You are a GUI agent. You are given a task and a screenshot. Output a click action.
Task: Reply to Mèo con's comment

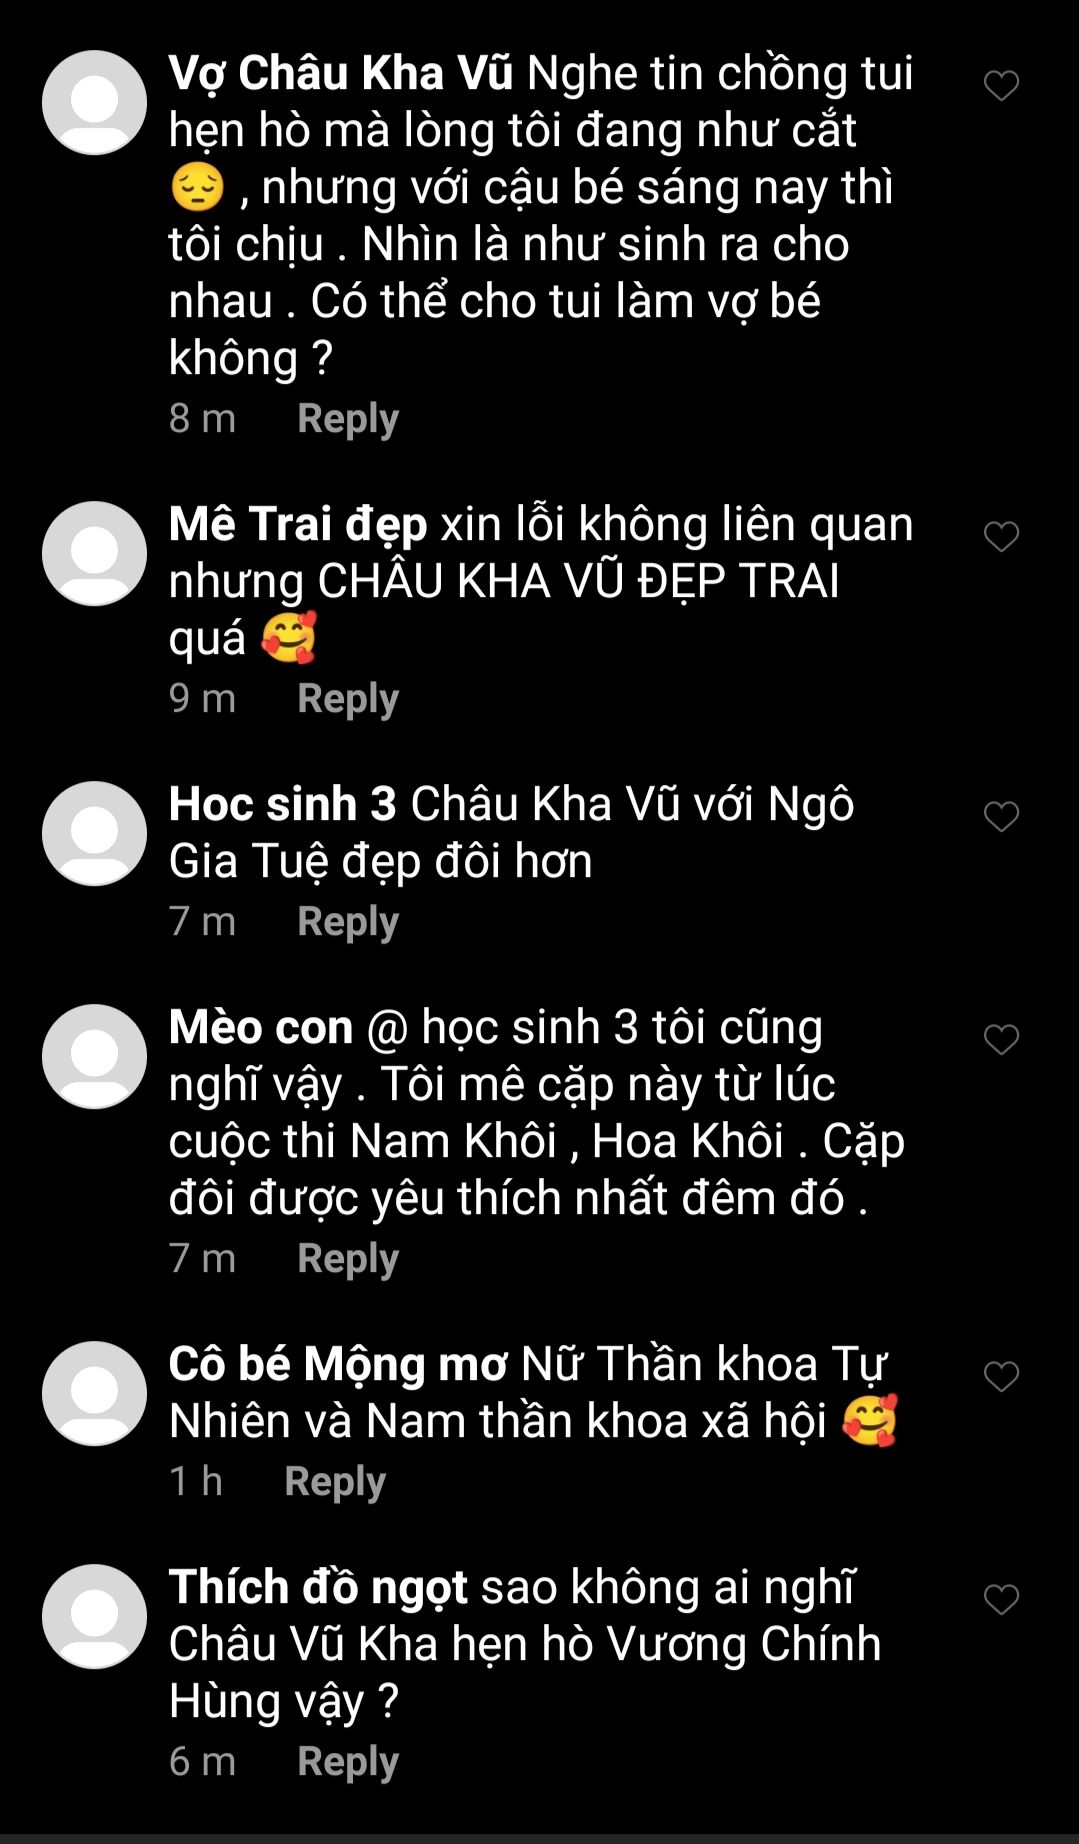coord(348,1260)
